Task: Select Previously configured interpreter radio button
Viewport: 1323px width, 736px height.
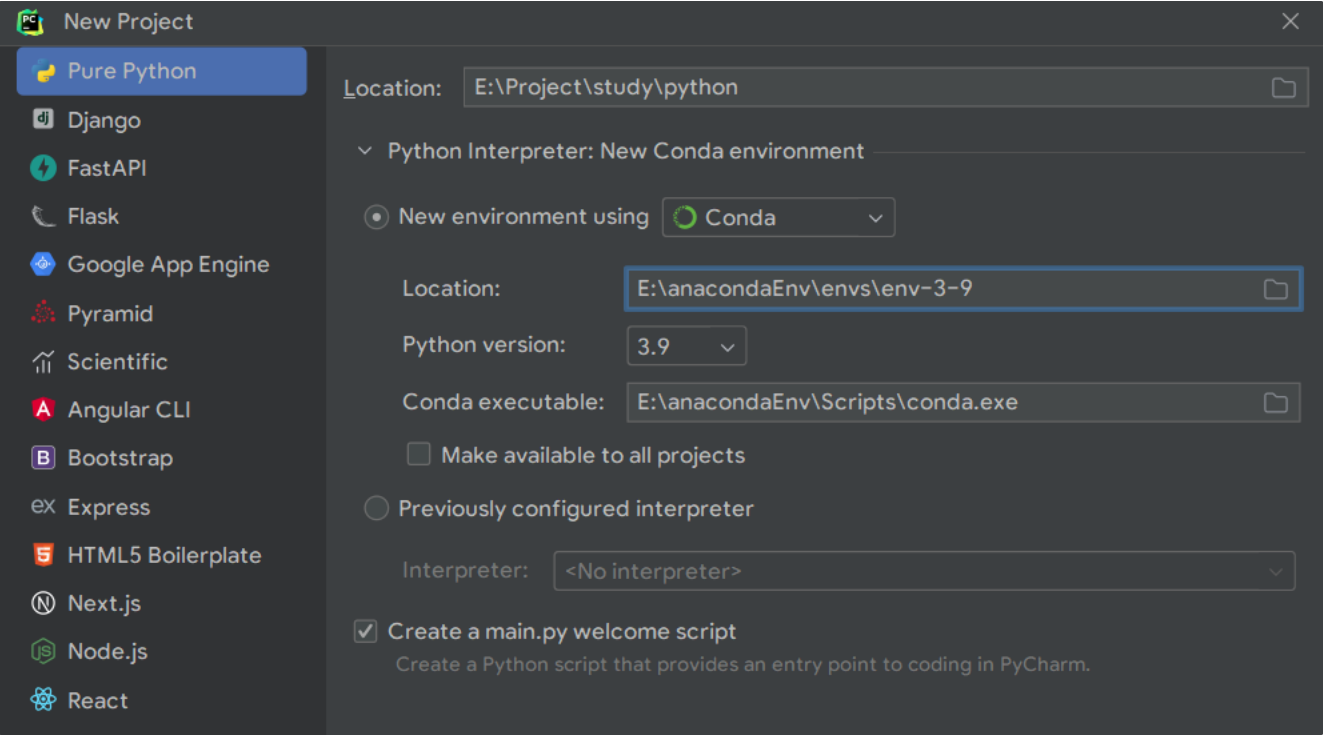Action: tap(376, 509)
